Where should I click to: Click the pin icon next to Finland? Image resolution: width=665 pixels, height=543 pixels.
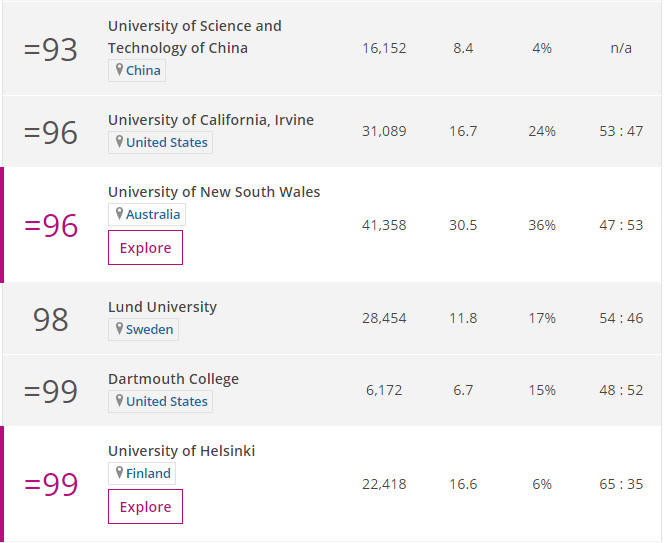119,473
